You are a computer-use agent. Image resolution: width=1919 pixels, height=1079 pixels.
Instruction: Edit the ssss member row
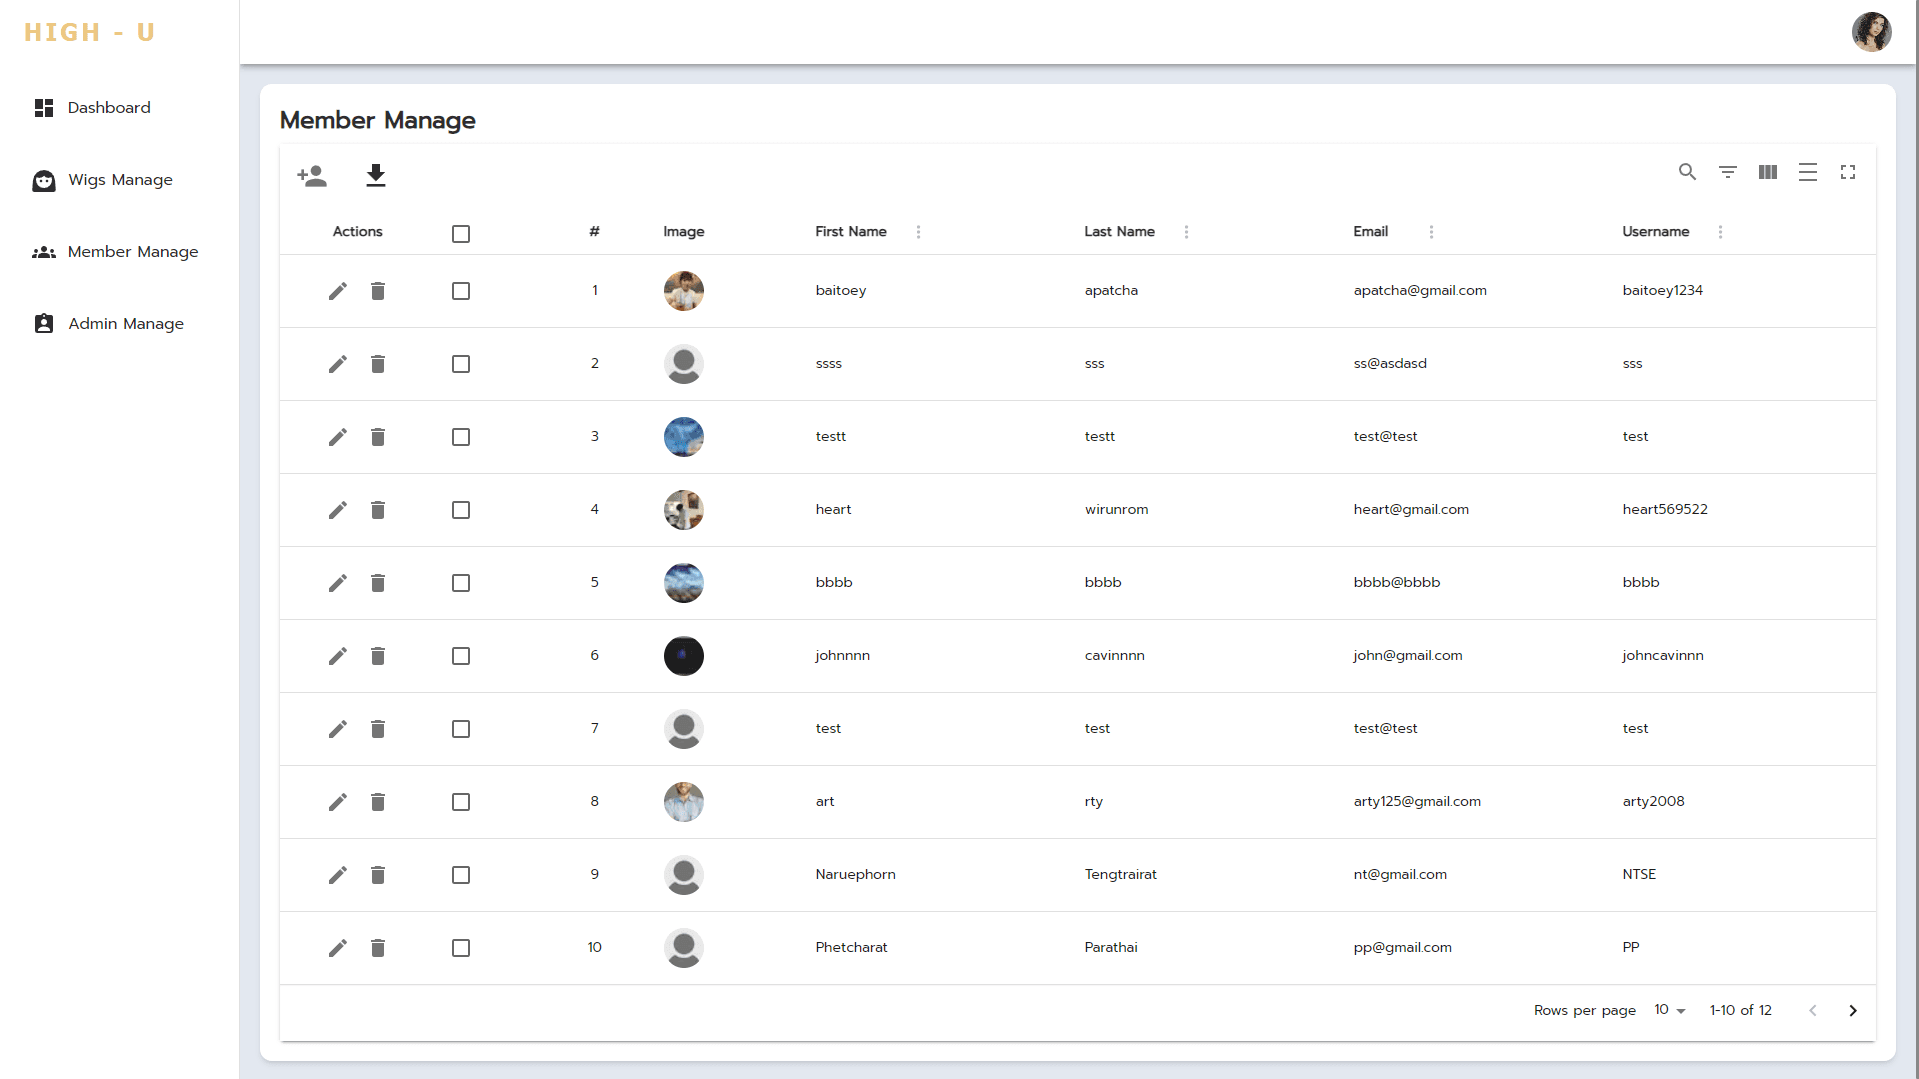point(338,364)
